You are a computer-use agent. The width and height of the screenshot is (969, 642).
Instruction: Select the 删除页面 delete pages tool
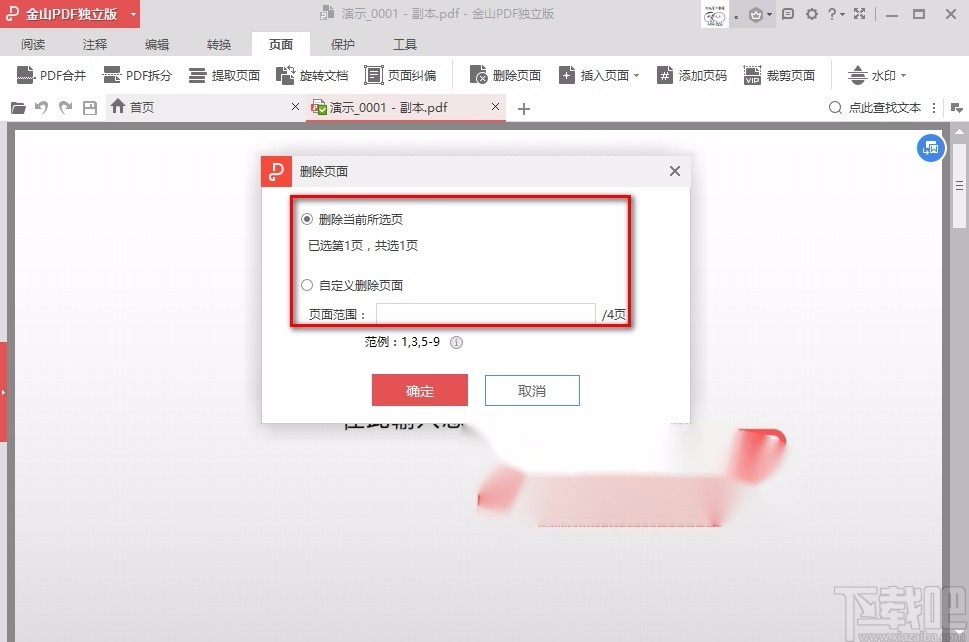(x=503, y=74)
